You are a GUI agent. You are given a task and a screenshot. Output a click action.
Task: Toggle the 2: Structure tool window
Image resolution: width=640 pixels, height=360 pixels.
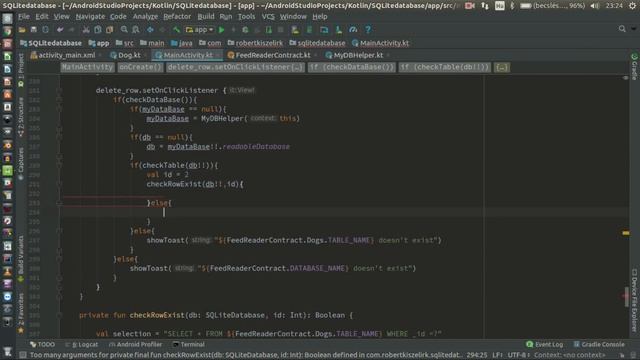tap(21, 117)
